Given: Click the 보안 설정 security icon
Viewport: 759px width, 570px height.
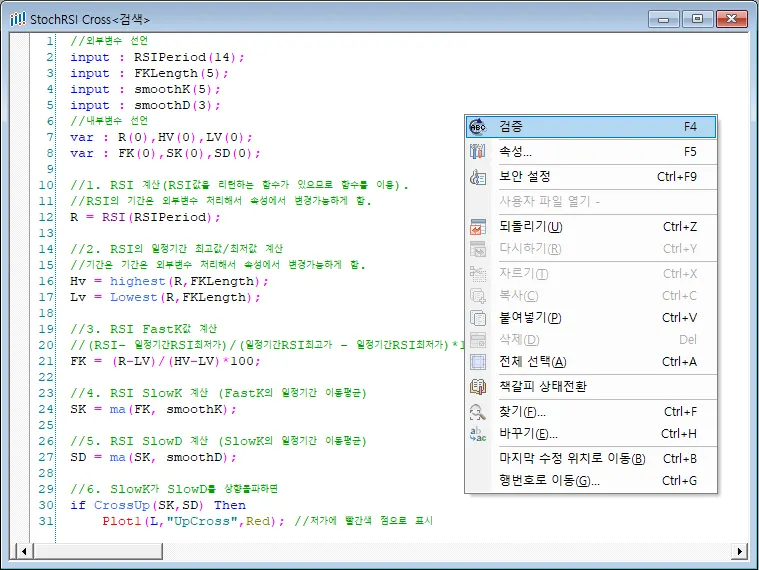Looking at the screenshot, I should (x=477, y=177).
